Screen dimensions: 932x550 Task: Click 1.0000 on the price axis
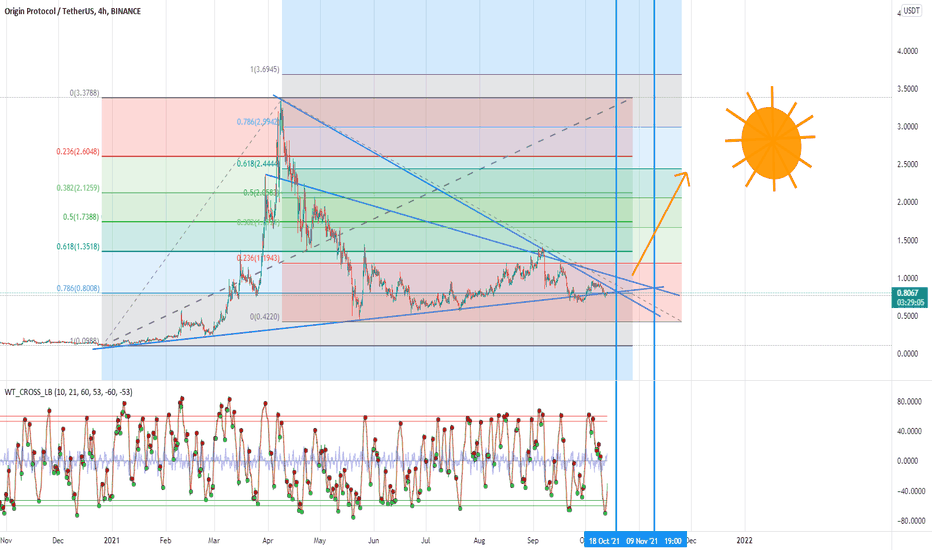(907, 278)
